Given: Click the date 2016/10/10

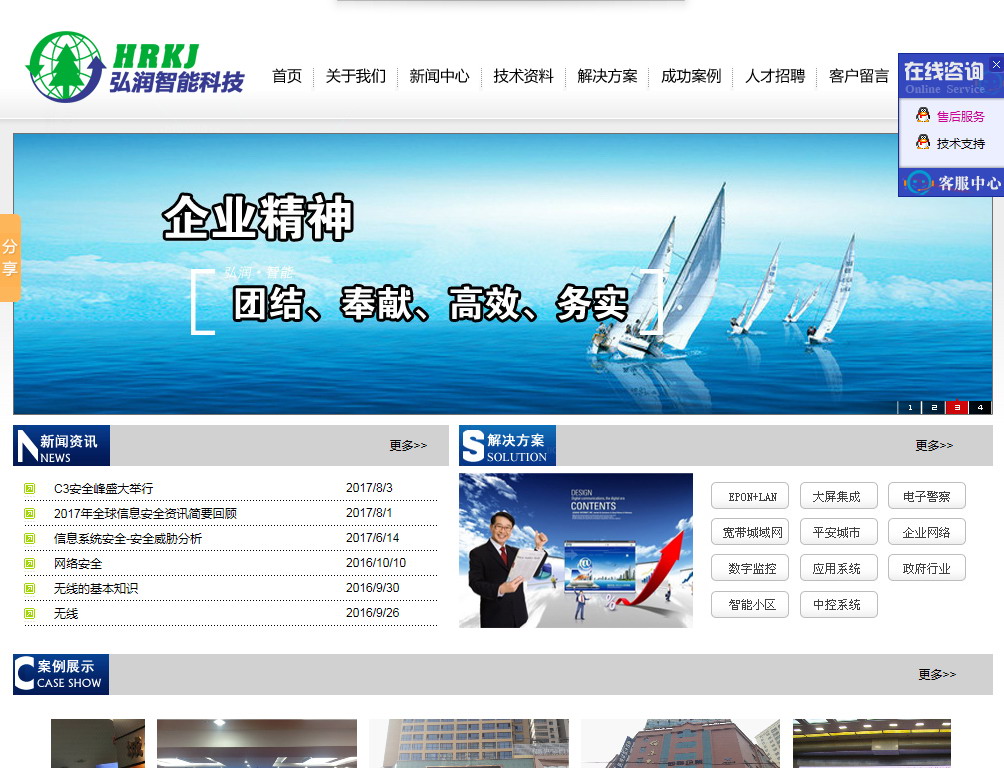Looking at the screenshot, I should coord(376,563).
